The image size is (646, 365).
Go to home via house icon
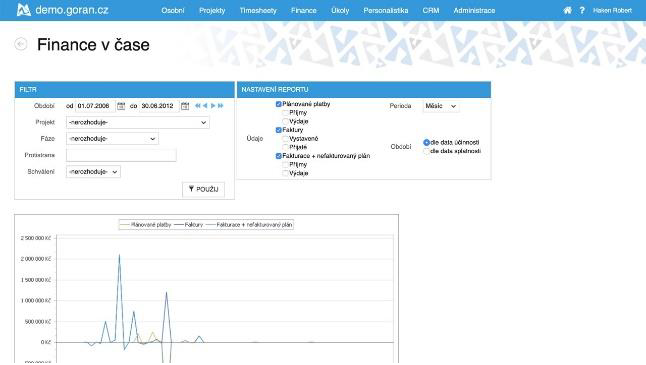(x=567, y=10)
